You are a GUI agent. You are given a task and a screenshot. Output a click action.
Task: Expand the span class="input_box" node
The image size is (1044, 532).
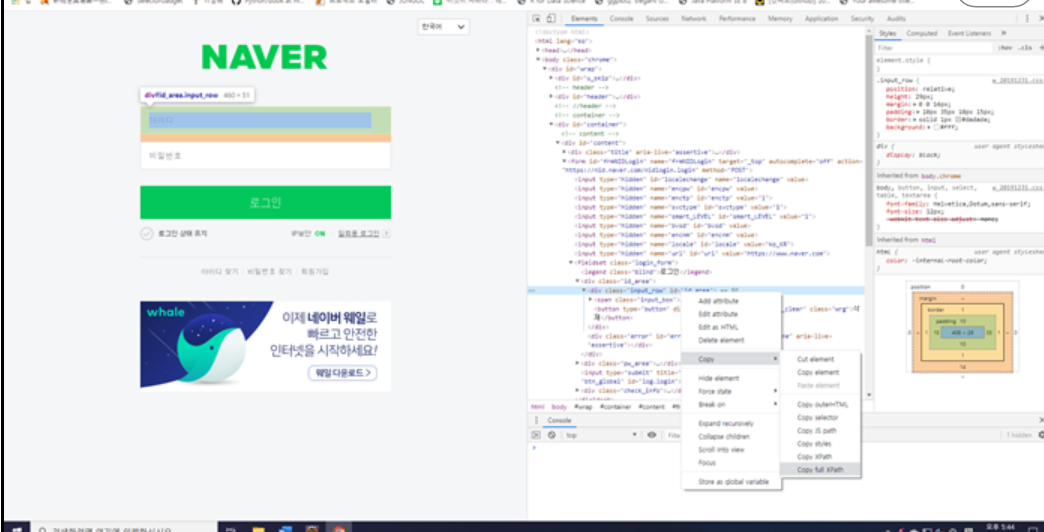point(591,300)
